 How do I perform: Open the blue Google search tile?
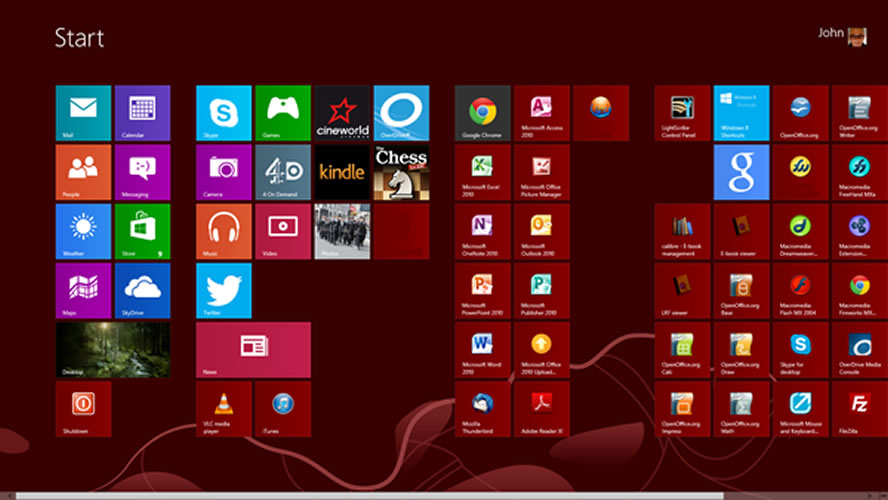coord(741,172)
